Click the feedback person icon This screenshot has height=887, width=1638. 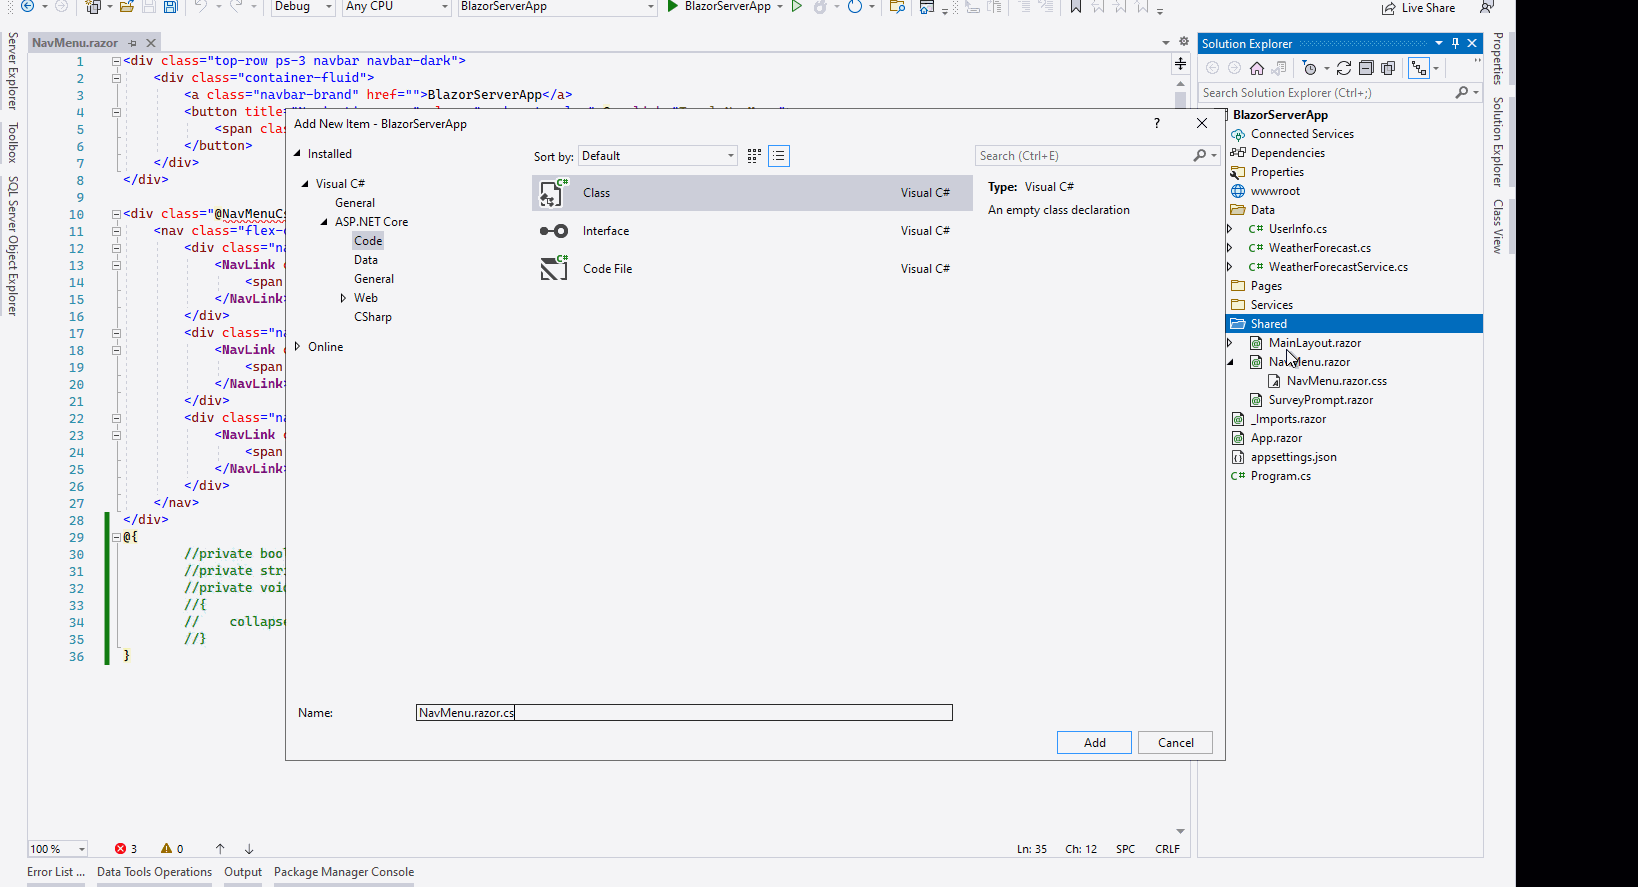point(1487,6)
